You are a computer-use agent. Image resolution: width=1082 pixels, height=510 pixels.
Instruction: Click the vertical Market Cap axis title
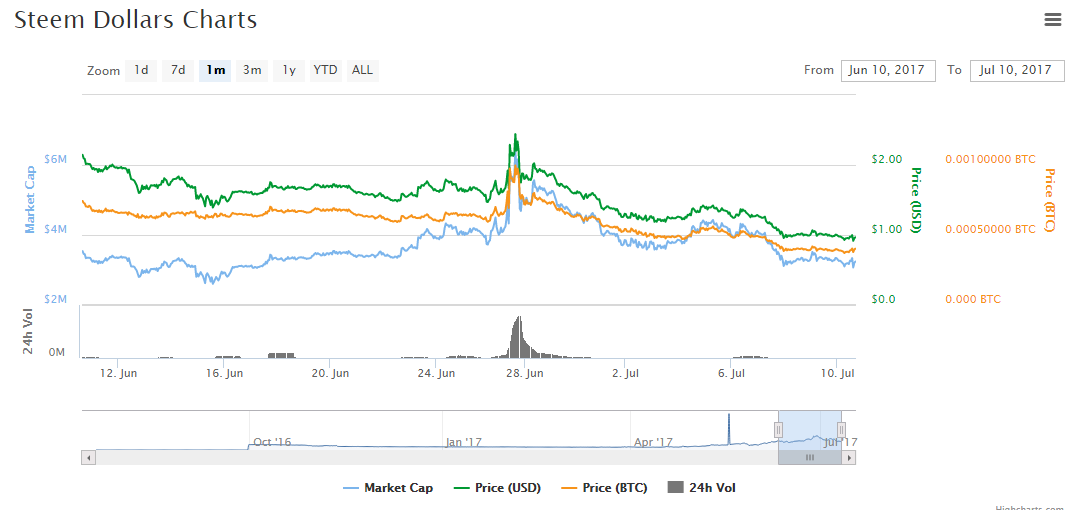(30, 200)
